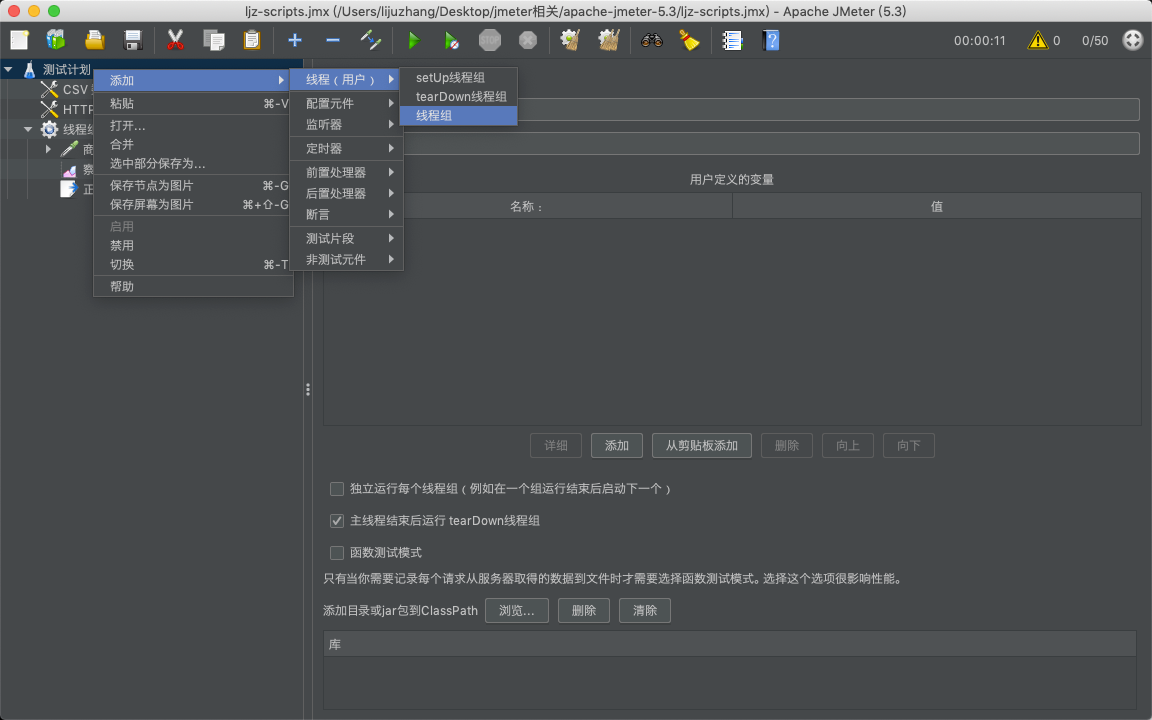The height and width of the screenshot is (720, 1152).
Task: Click the Copy toolbar icon
Action: click(214, 40)
